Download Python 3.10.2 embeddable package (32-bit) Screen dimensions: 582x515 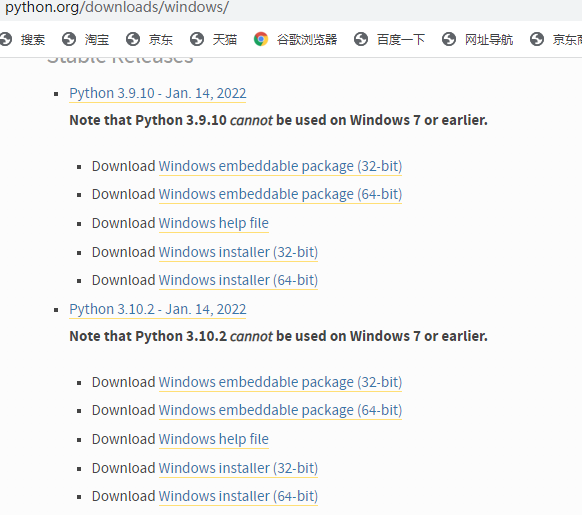(x=280, y=382)
